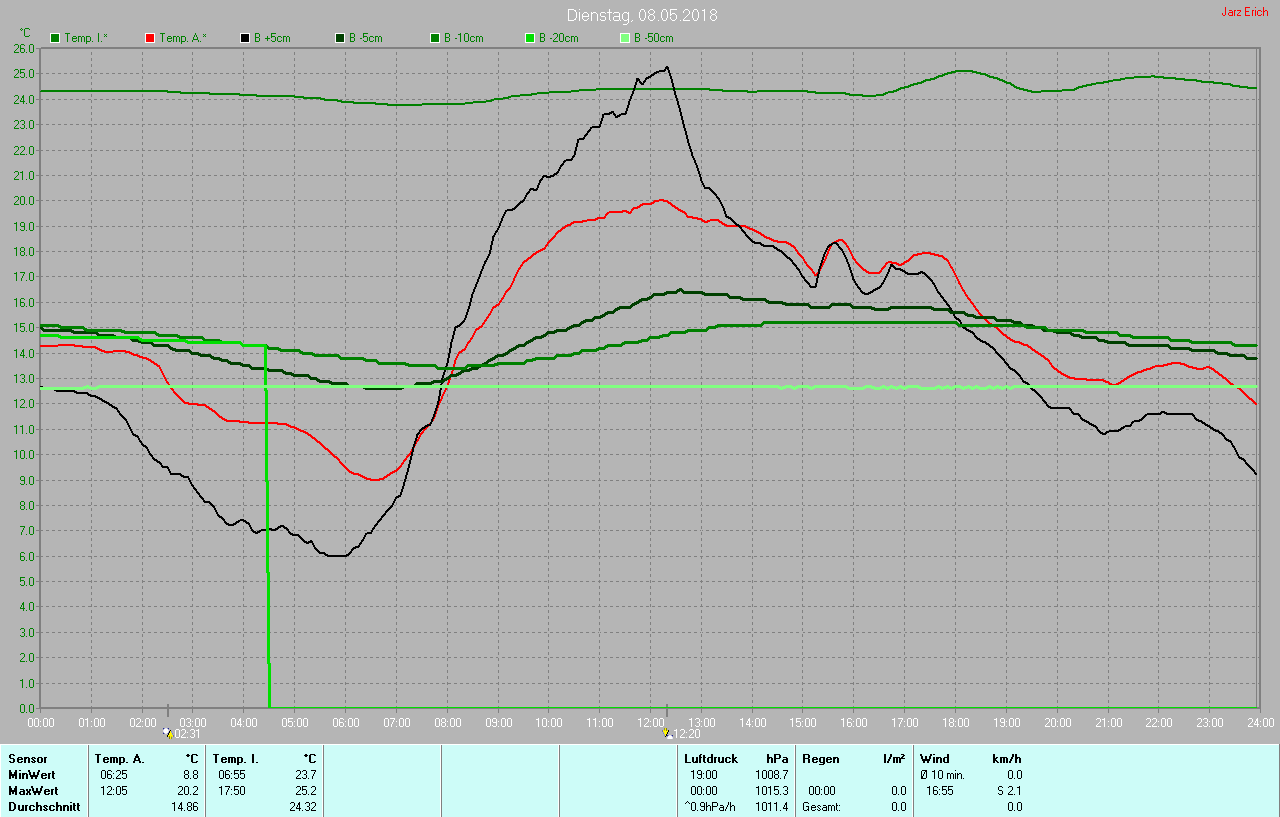Click the Durchschnitt row label
Image resolution: width=1280 pixels, height=817 pixels.
click(44, 807)
